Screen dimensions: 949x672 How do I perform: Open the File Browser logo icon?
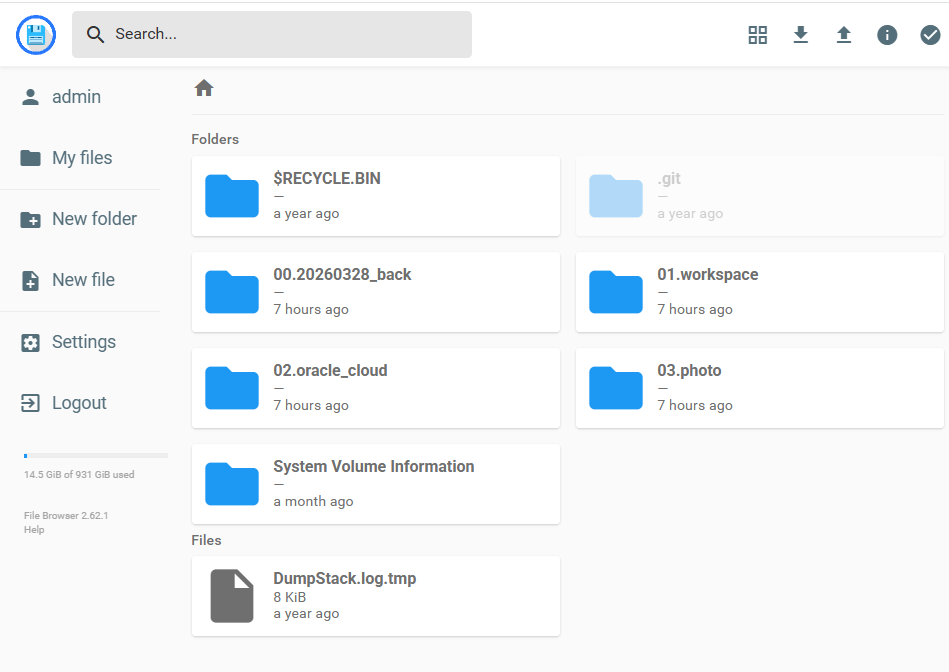click(x=35, y=34)
